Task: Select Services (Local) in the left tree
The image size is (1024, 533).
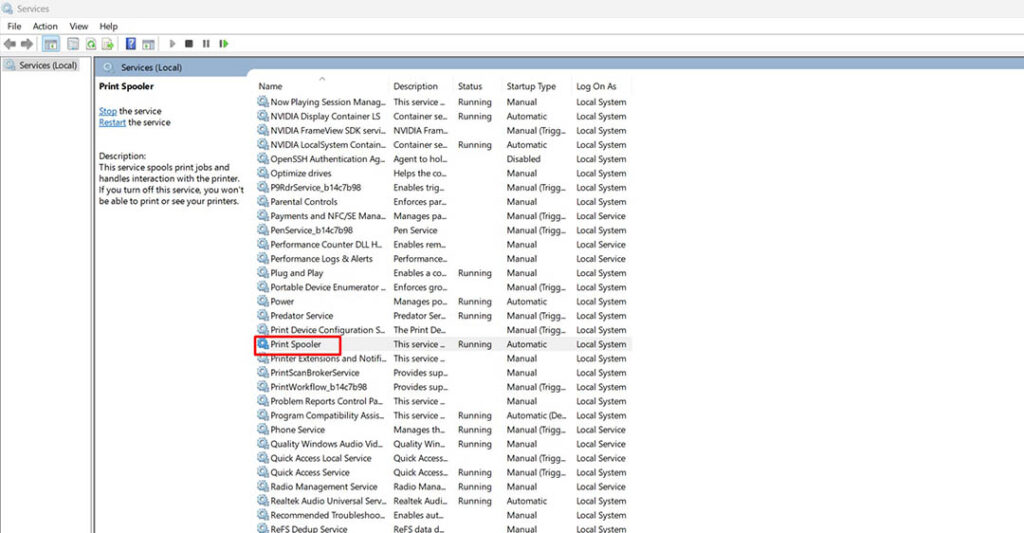Action: (48, 65)
